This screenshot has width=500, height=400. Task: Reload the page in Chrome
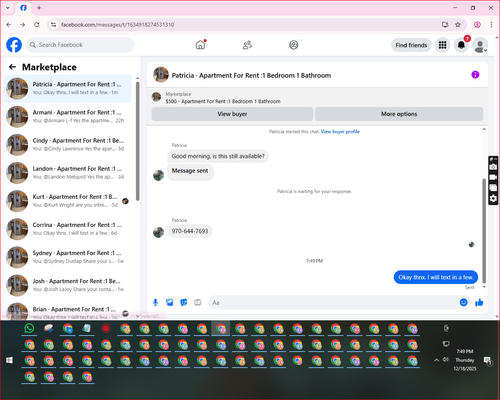37,25
